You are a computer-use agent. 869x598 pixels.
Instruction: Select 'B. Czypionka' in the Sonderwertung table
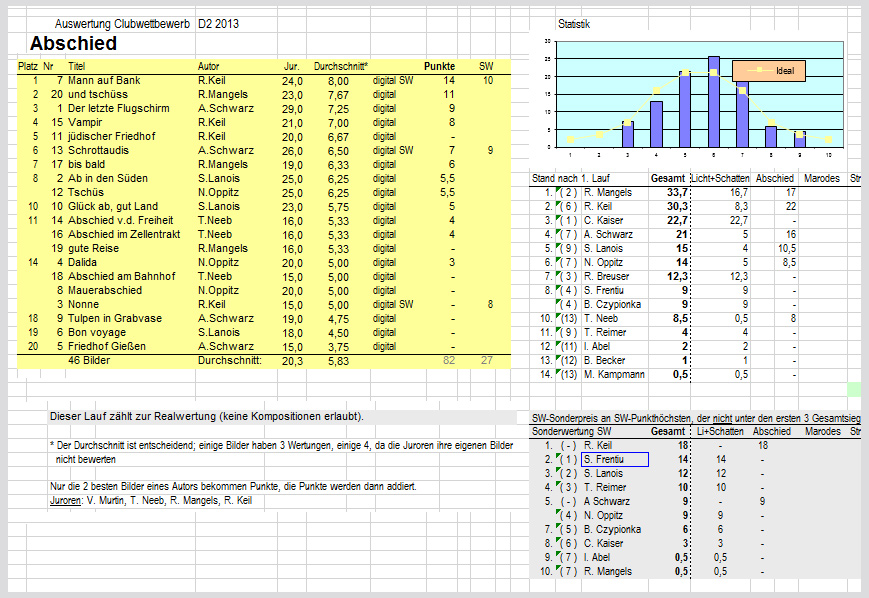(x=612, y=529)
